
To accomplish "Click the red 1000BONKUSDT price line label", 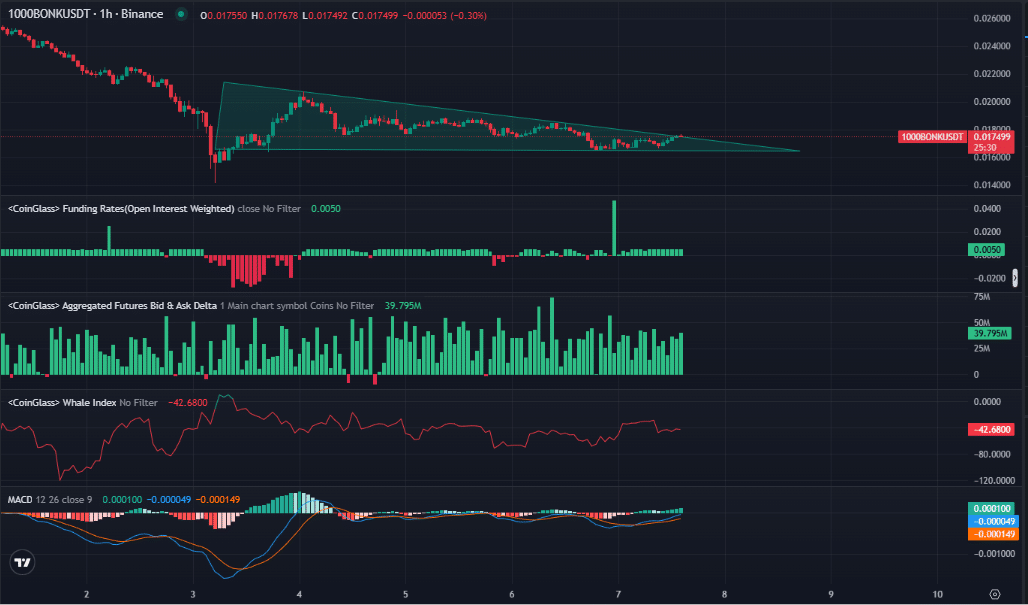I will (x=932, y=136).
